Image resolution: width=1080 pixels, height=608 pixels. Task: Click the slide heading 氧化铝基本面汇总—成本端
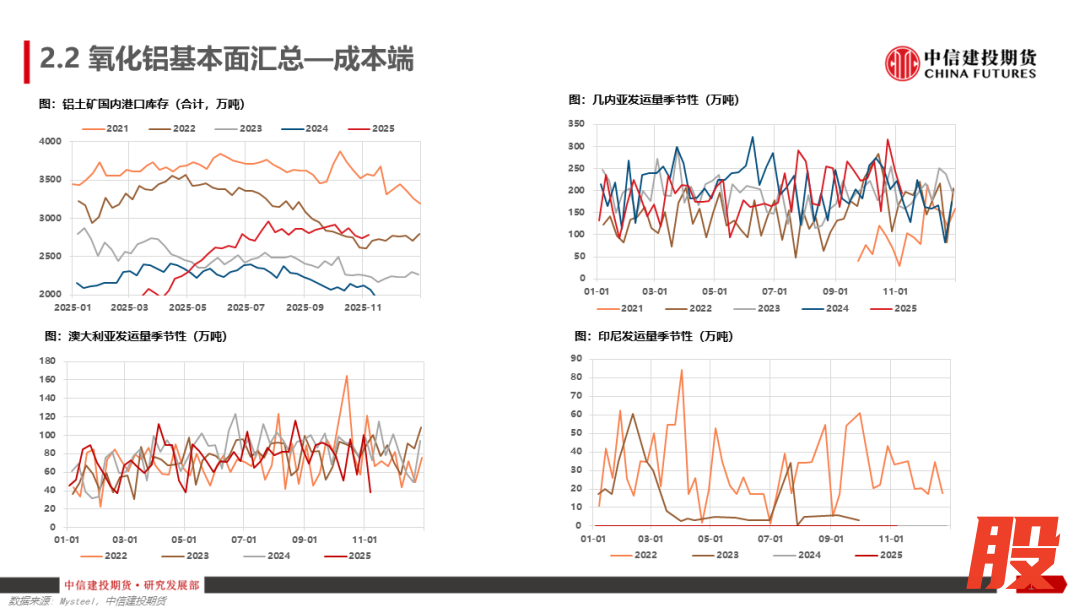tap(226, 60)
